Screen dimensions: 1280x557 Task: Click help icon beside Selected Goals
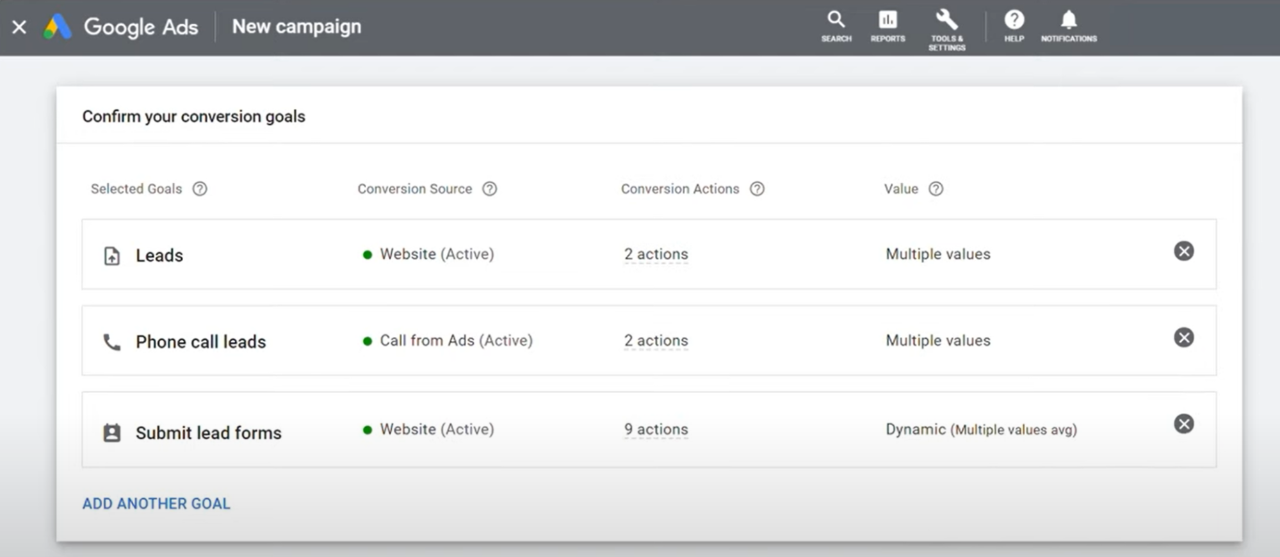click(x=200, y=189)
